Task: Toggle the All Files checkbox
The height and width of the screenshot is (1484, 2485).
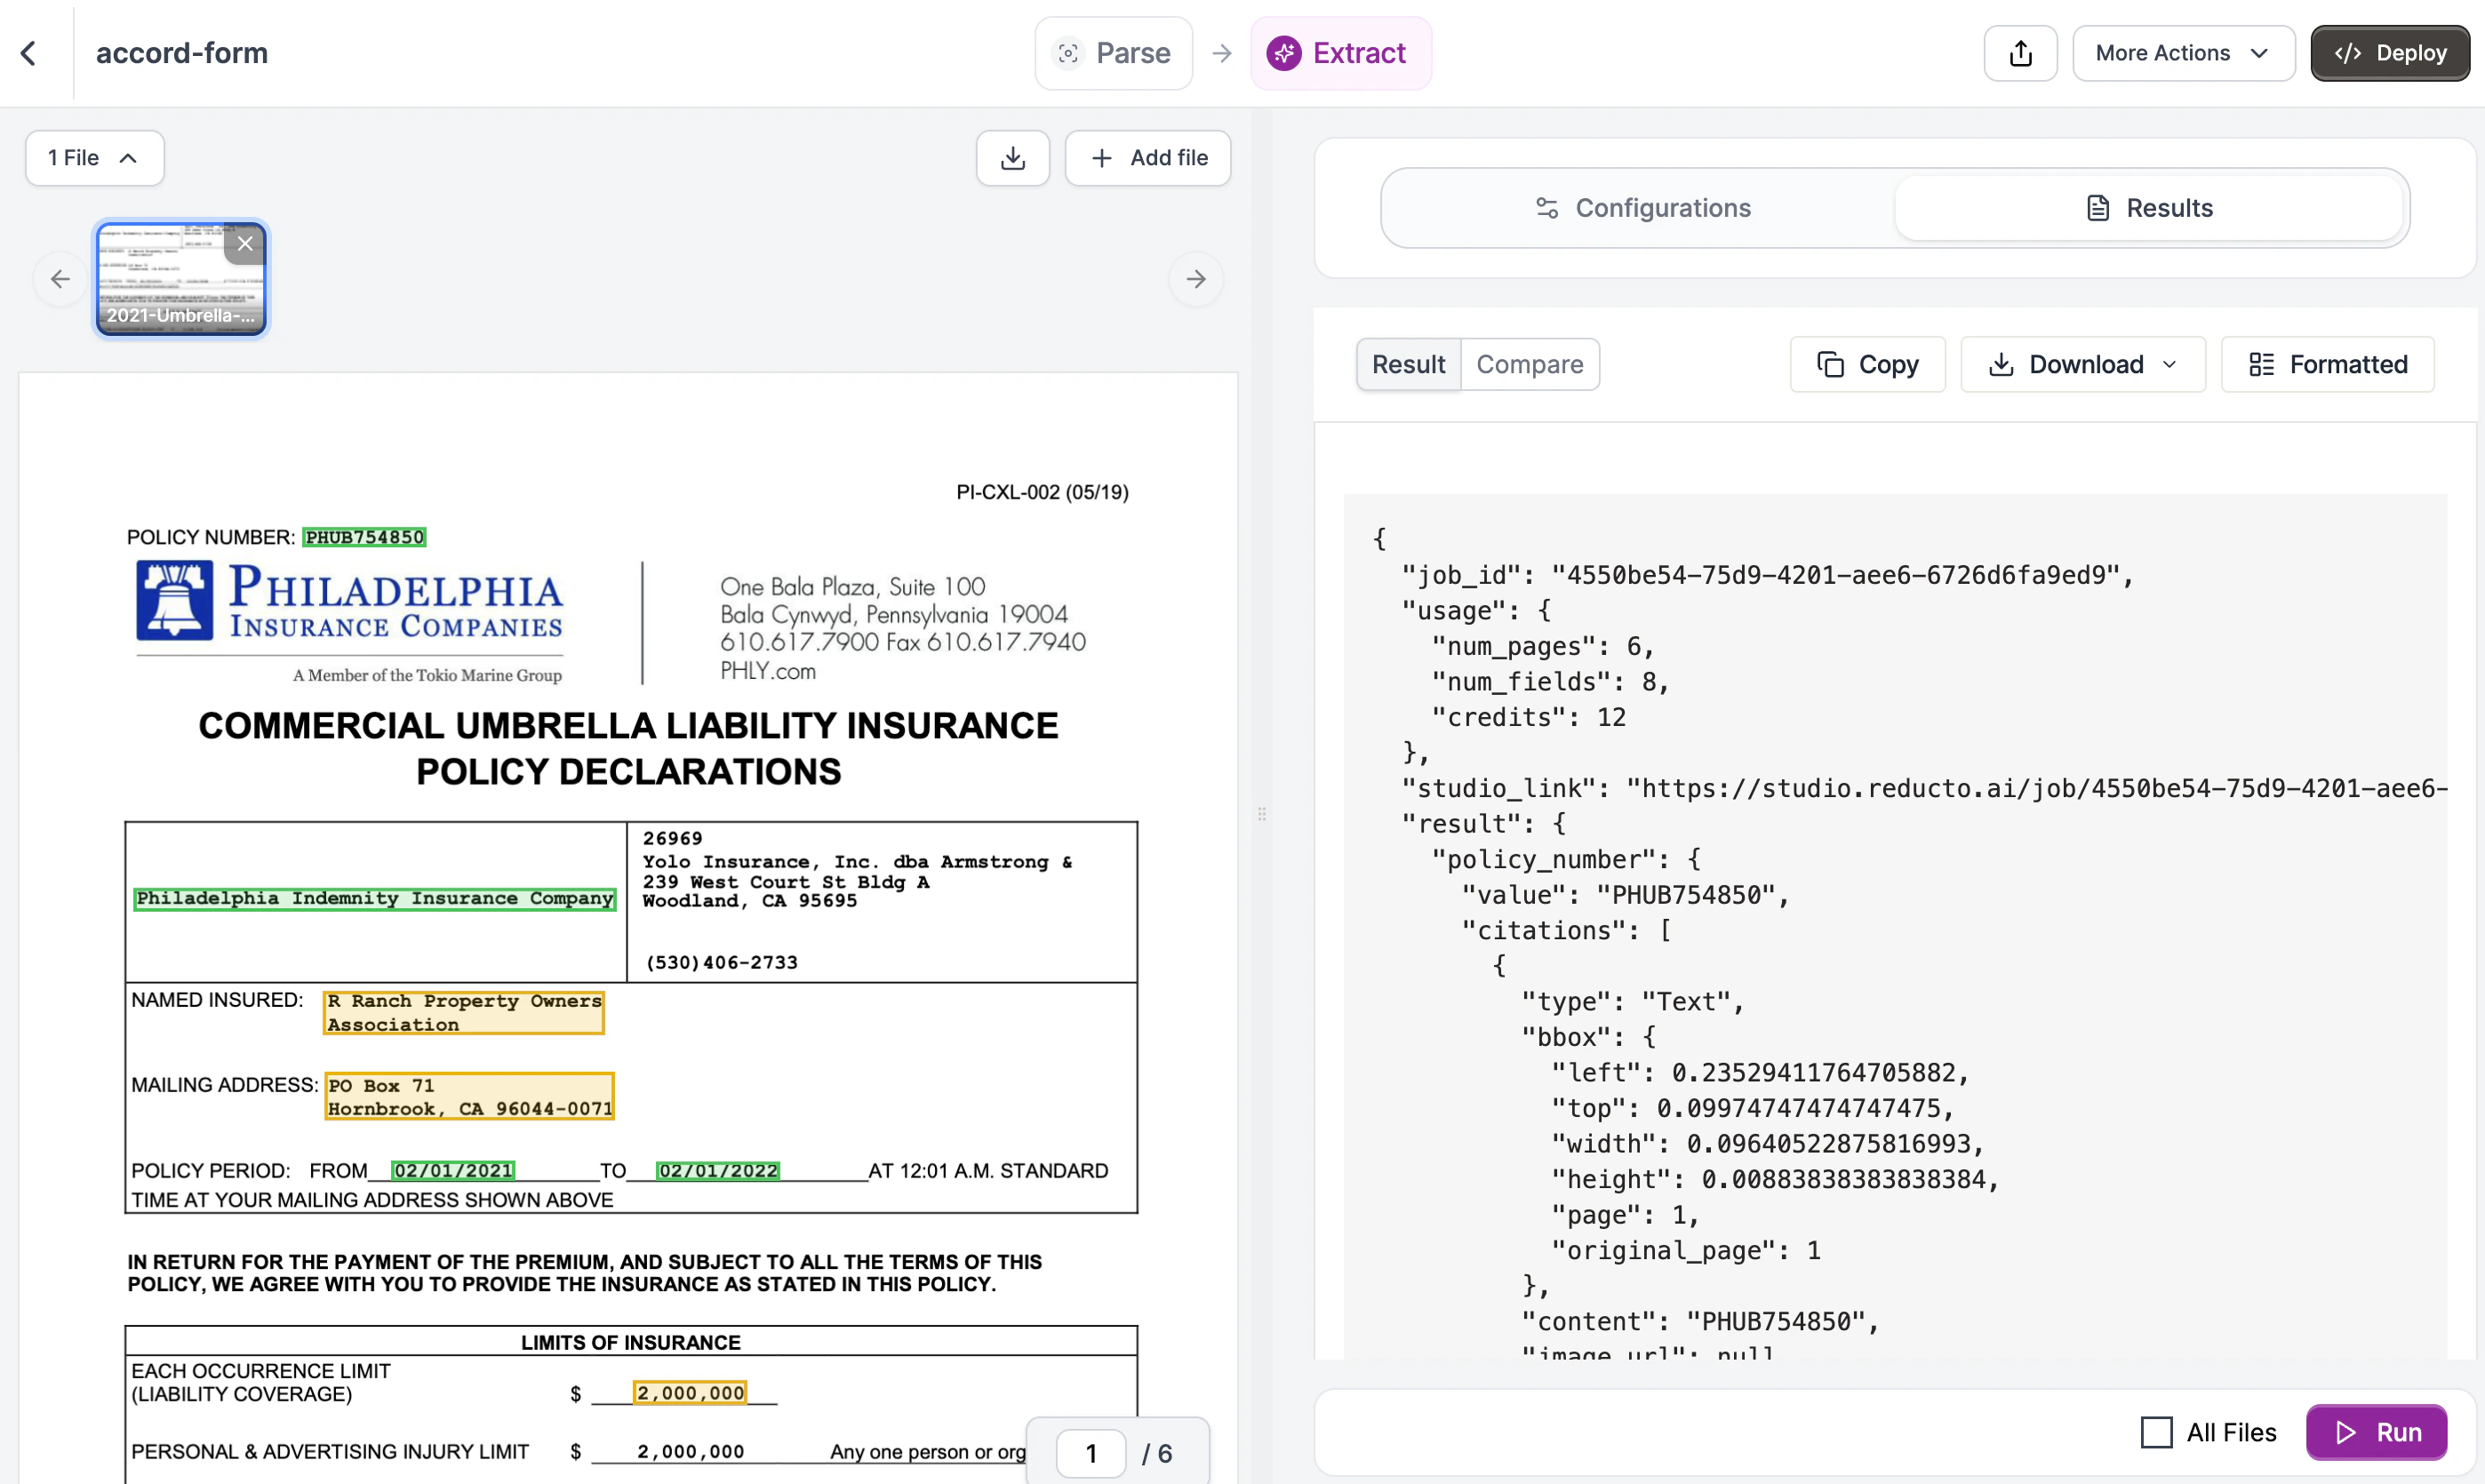Action: (x=2156, y=1432)
